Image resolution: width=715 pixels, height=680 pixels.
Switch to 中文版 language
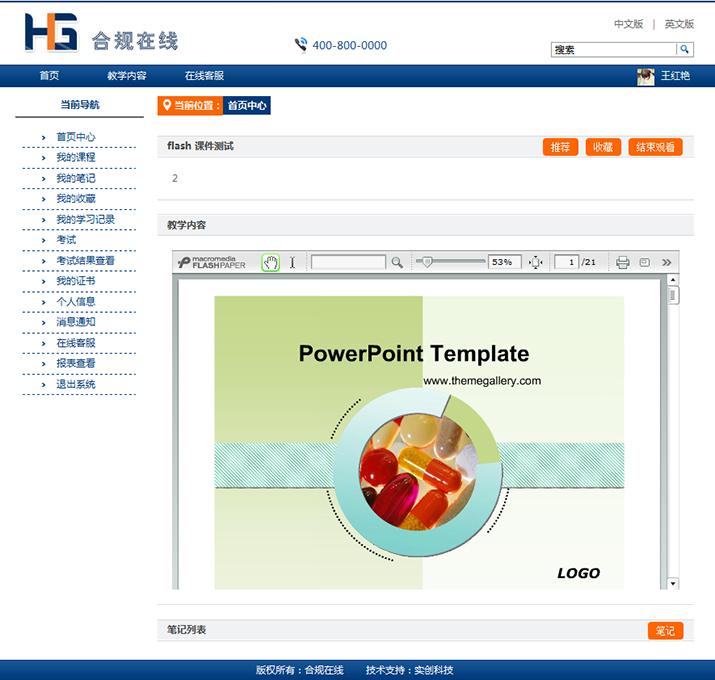pos(628,24)
